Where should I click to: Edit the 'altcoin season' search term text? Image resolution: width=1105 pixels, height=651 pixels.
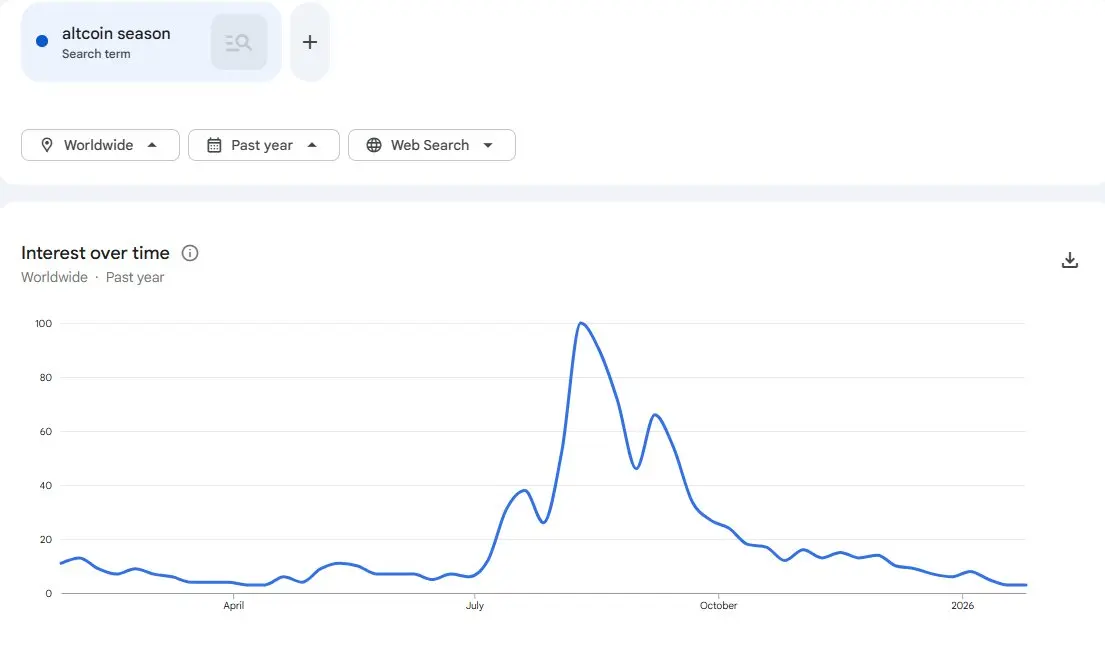coord(116,34)
